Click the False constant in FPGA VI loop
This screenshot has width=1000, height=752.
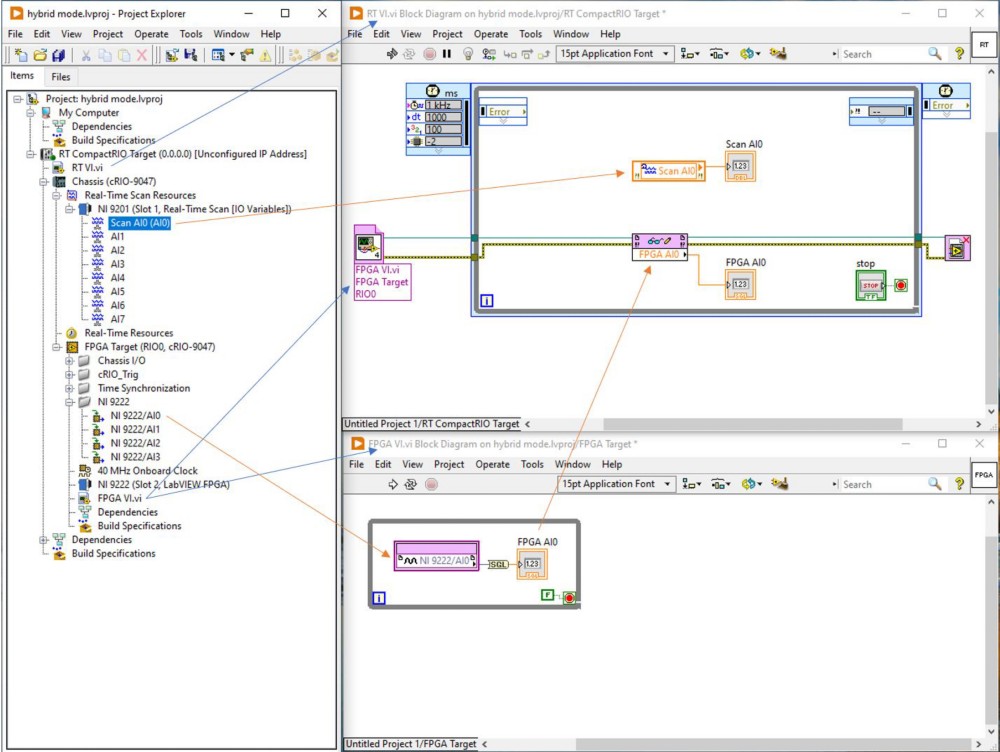(547, 595)
